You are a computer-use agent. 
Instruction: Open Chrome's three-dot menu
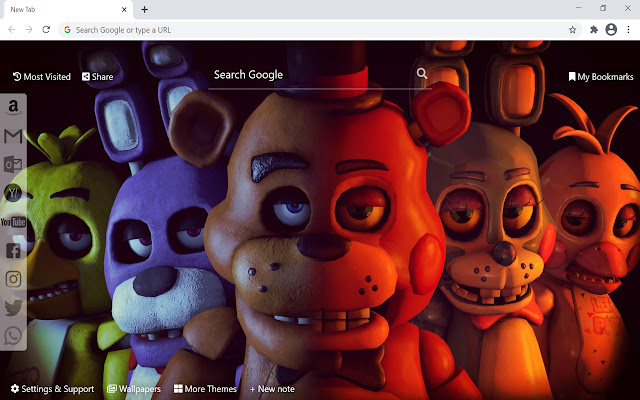[628, 29]
